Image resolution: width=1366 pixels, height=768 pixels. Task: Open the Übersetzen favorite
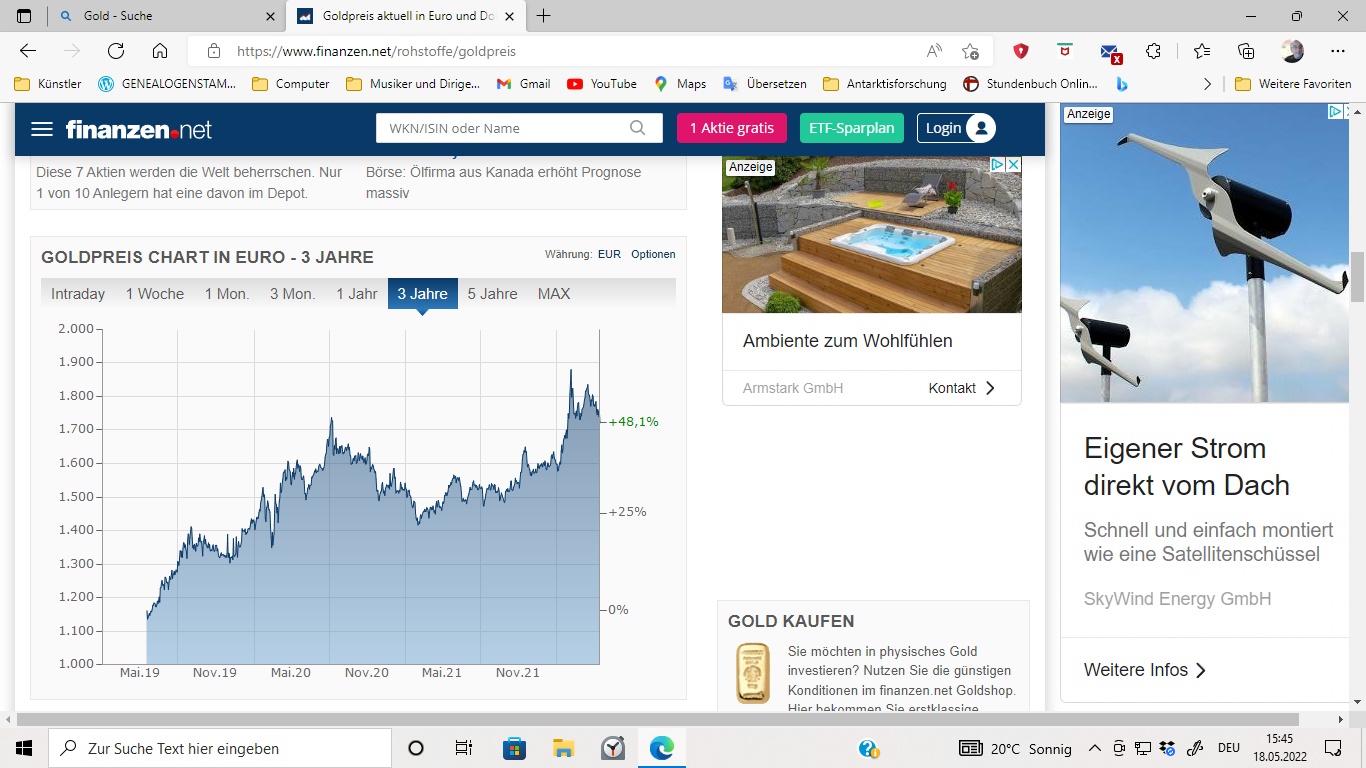coord(765,84)
